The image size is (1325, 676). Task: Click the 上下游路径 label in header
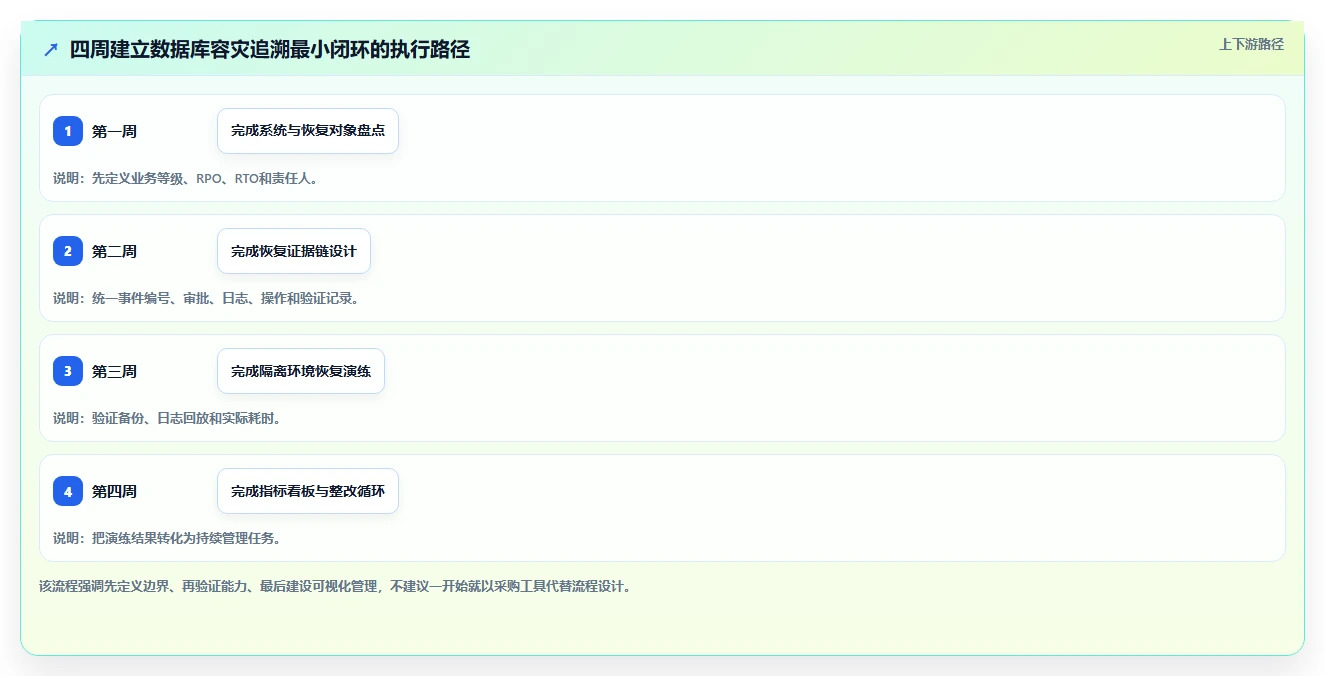1251,44
